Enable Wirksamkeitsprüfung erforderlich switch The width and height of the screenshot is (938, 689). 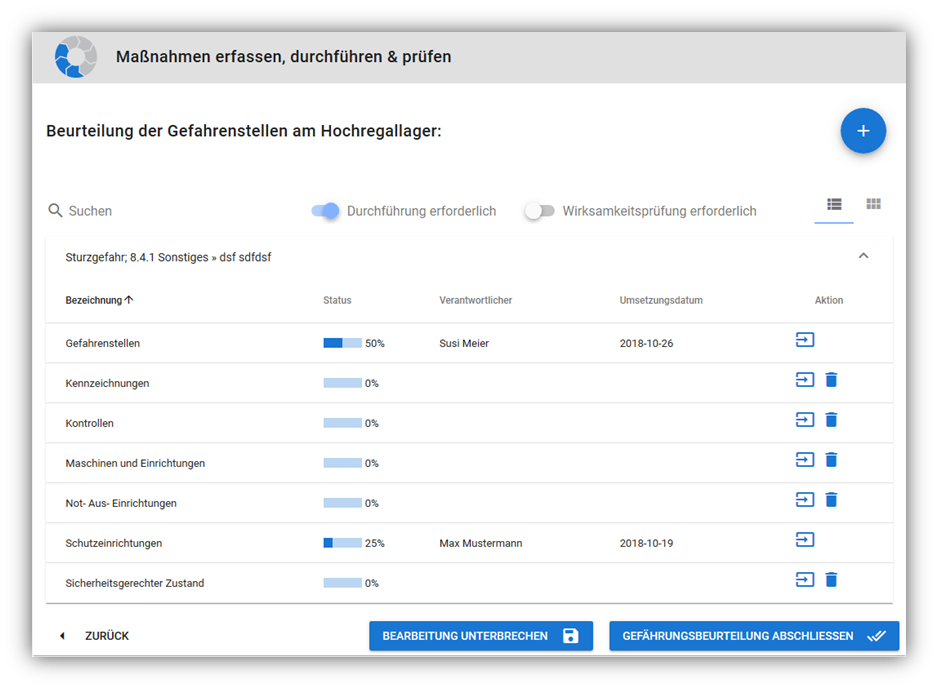click(539, 211)
